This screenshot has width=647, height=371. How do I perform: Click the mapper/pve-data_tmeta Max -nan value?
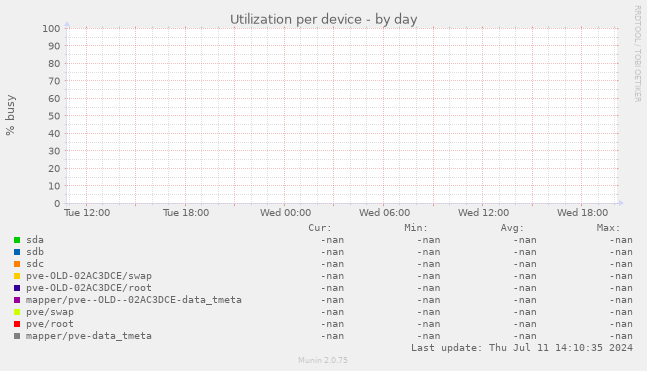(x=621, y=336)
